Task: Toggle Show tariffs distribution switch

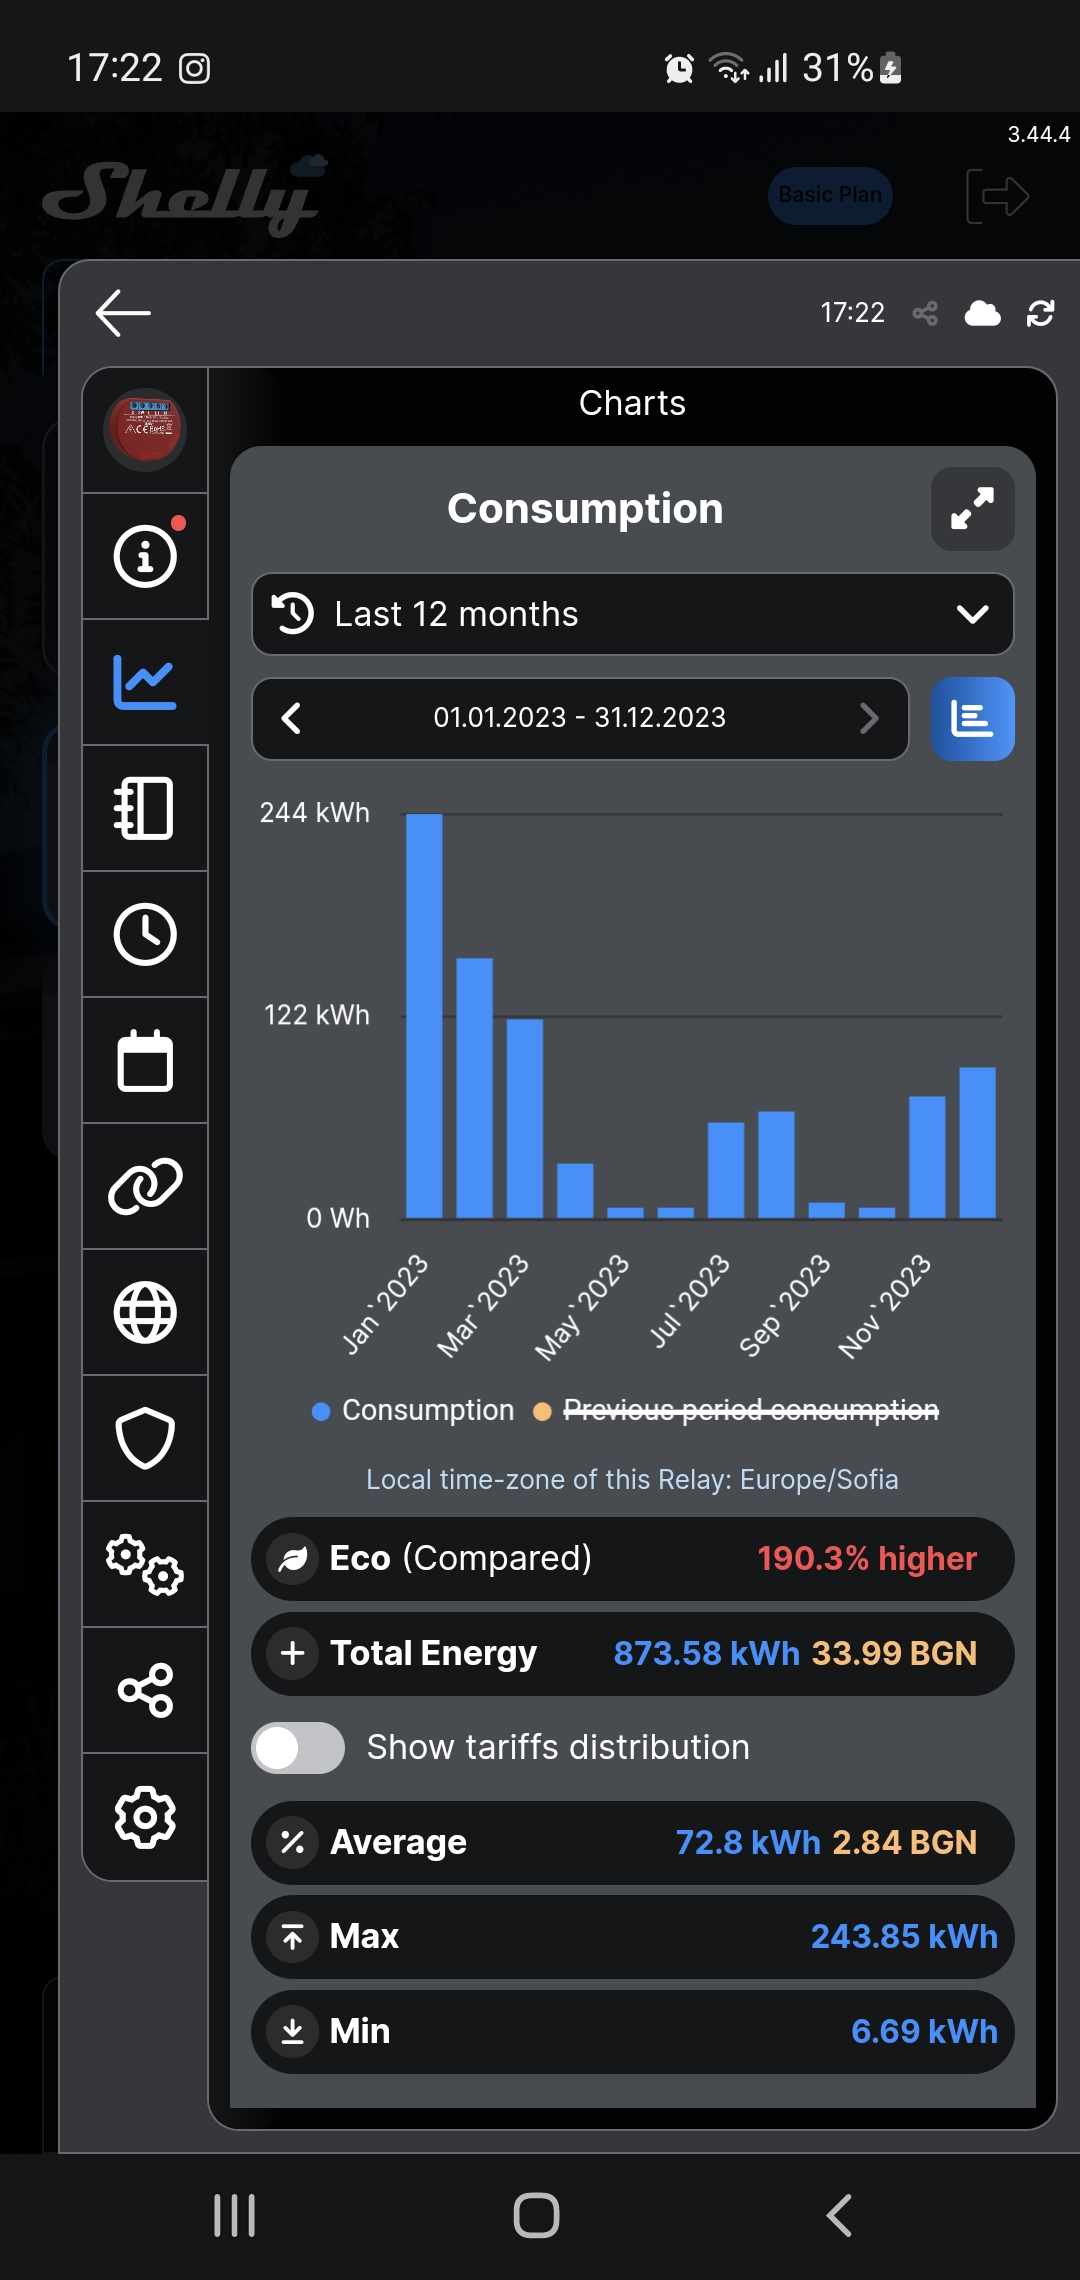Action: click(298, 1748)
